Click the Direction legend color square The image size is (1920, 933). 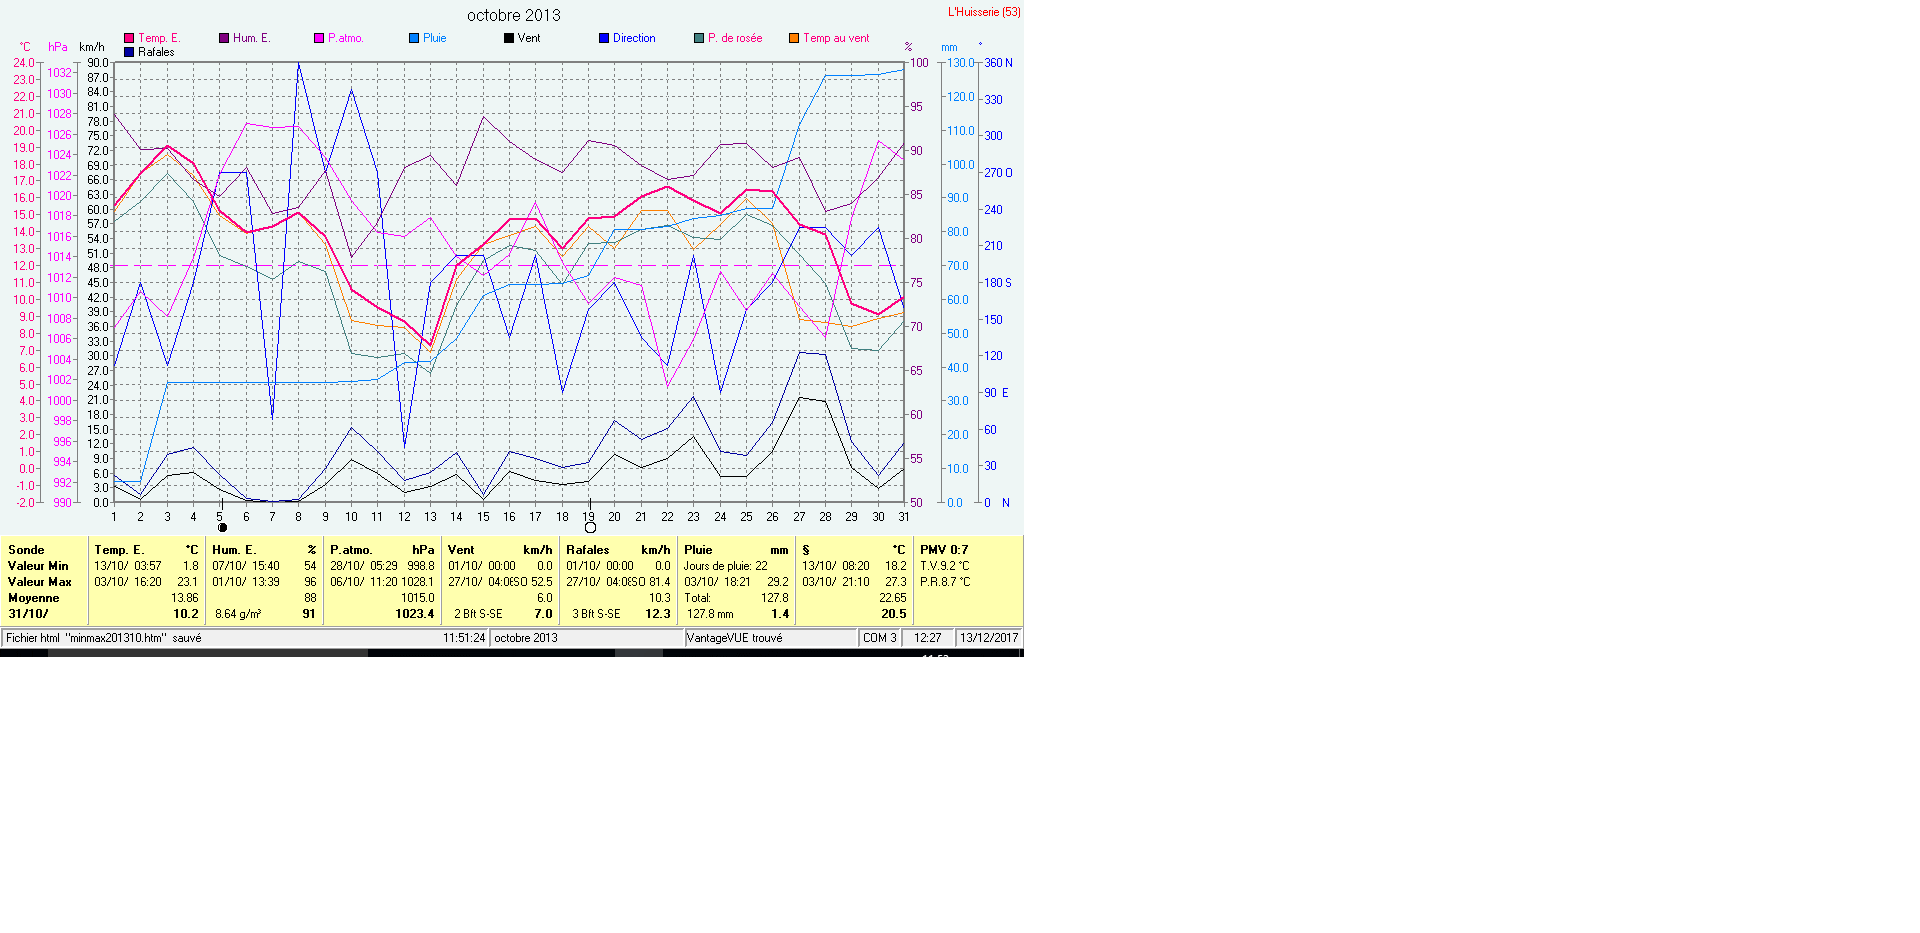pyautogui.click(x=604, y=38)
